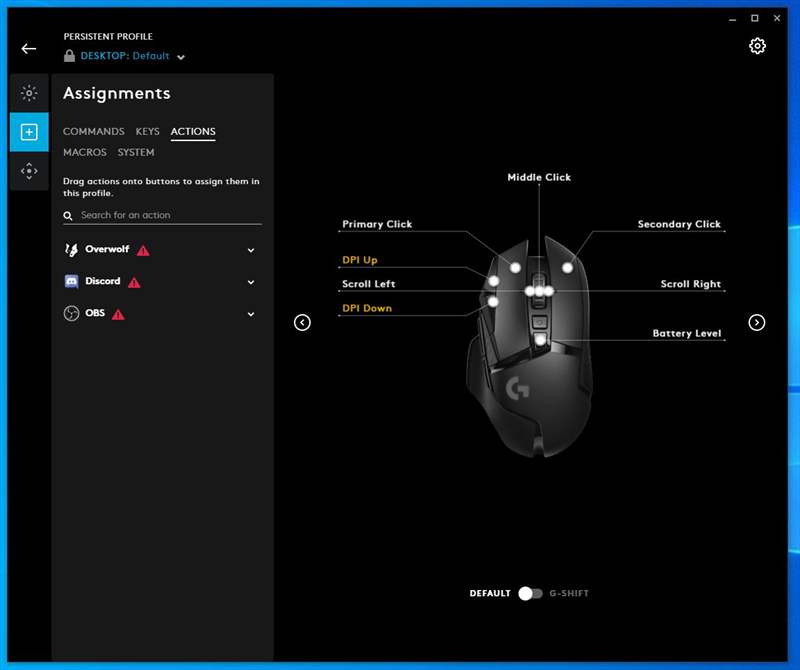
Task: Click the OBS integration name
Action: [x=95, y=313]
